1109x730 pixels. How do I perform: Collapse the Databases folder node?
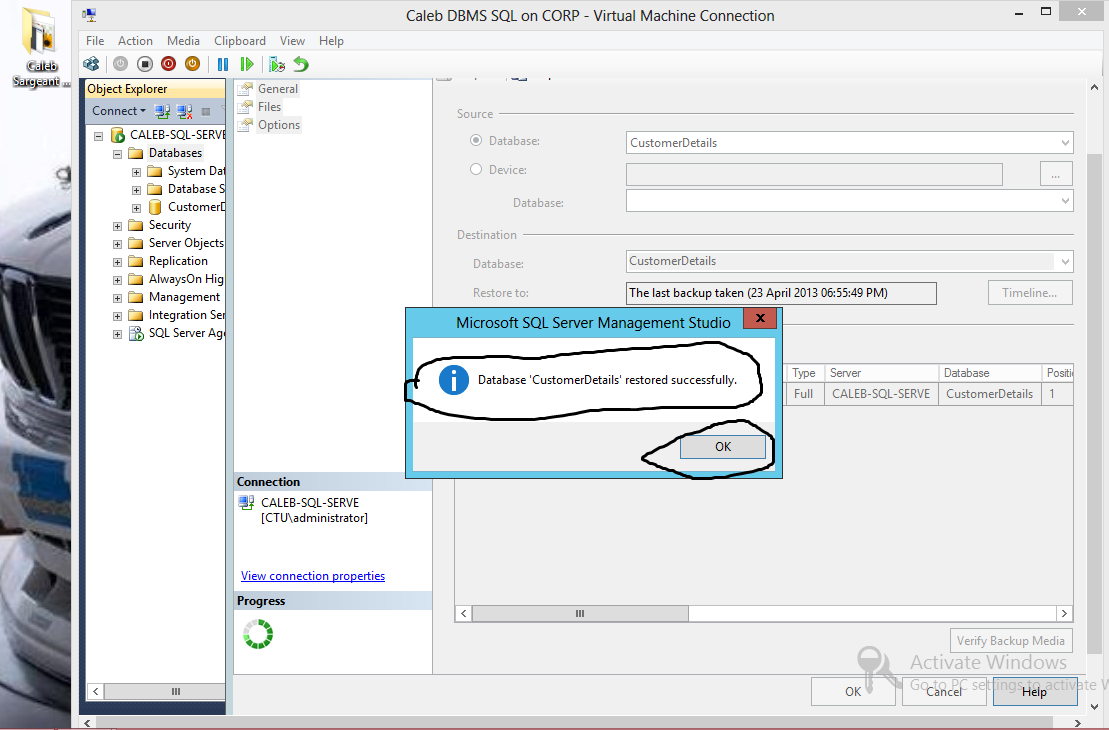[x=117, y=153]
